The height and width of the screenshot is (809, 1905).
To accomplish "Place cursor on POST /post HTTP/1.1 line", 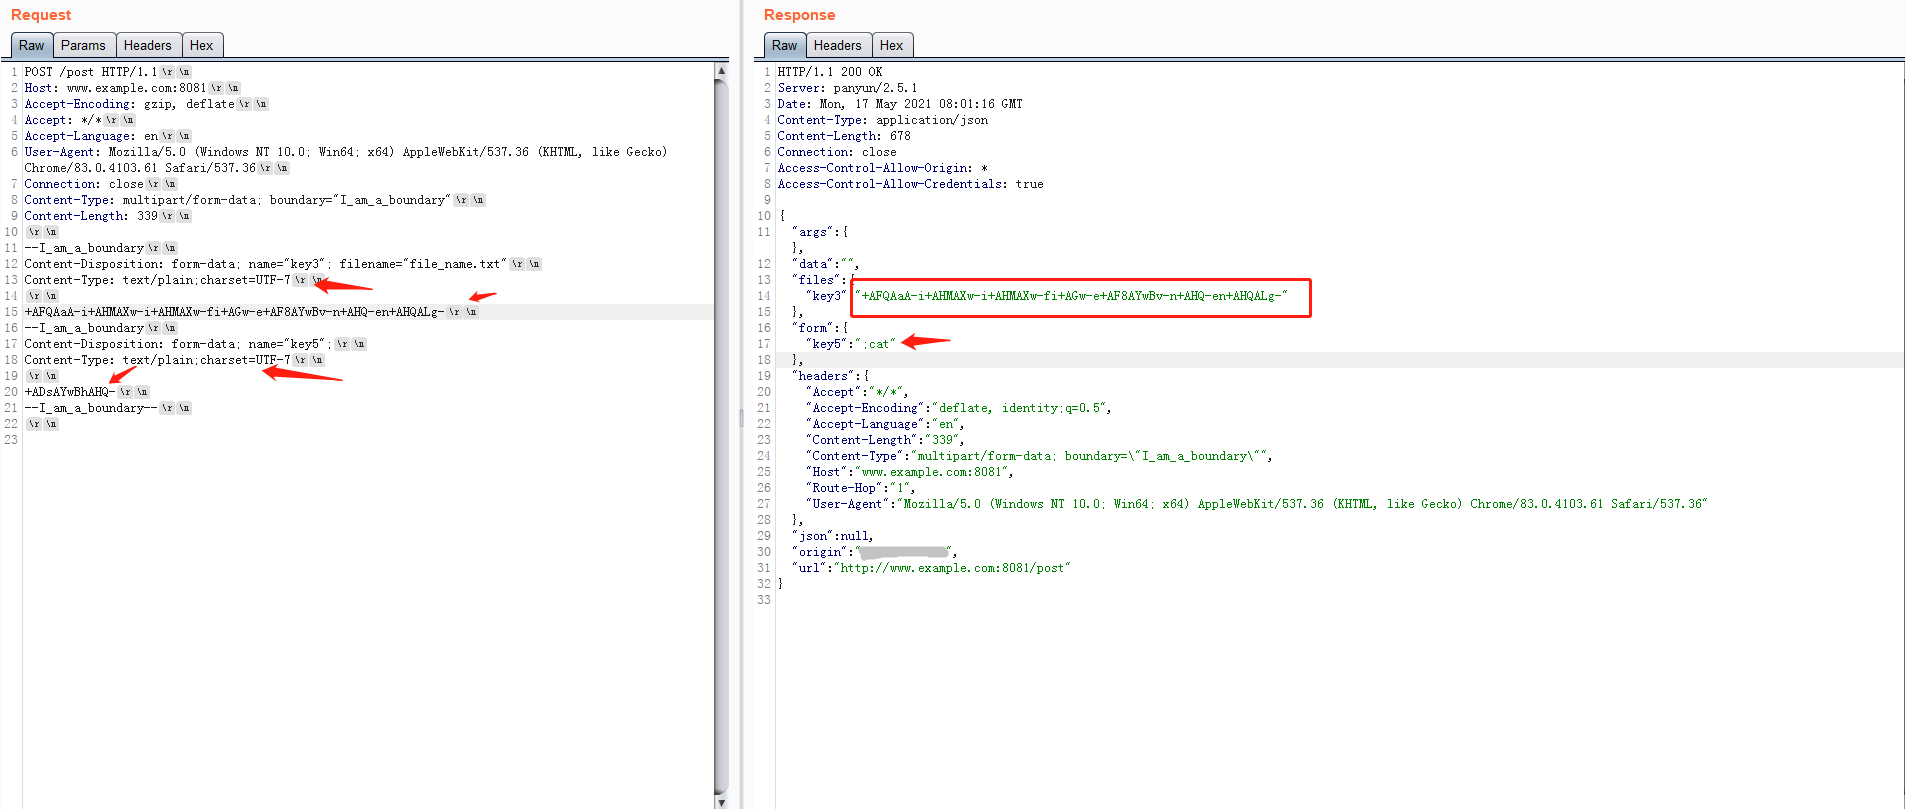I will (90, 72).
